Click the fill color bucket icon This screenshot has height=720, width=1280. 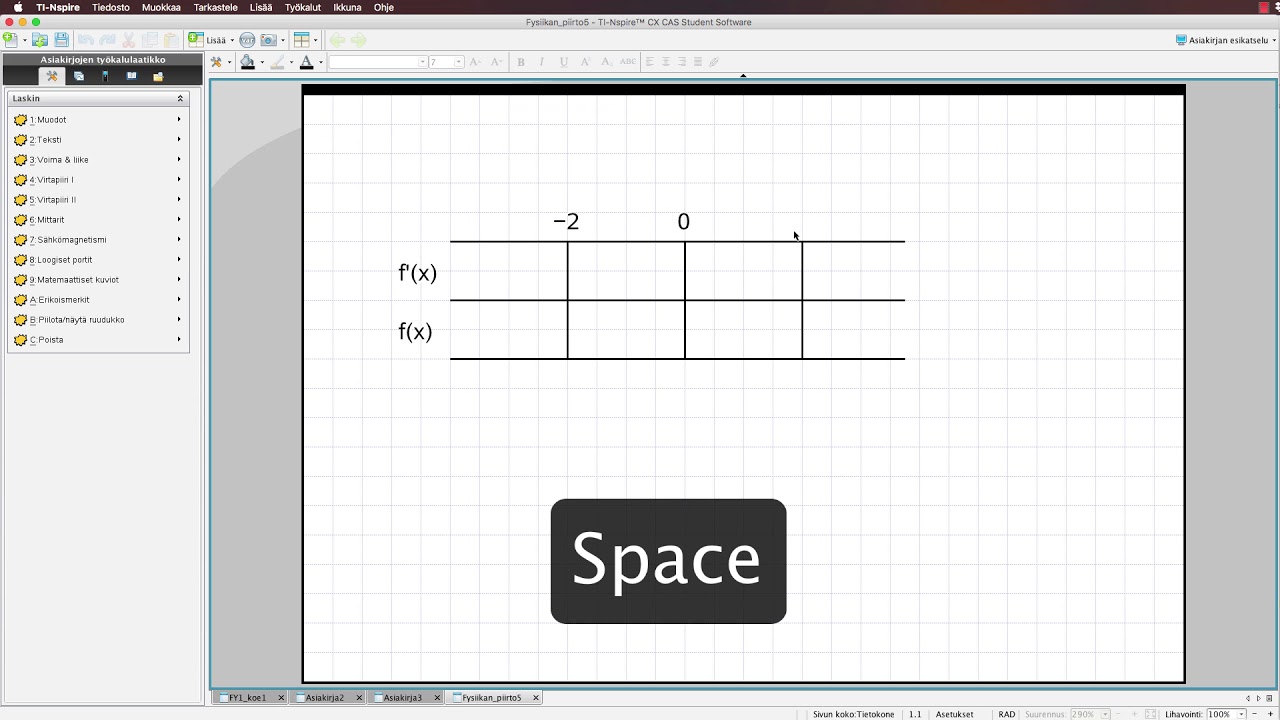247,62
